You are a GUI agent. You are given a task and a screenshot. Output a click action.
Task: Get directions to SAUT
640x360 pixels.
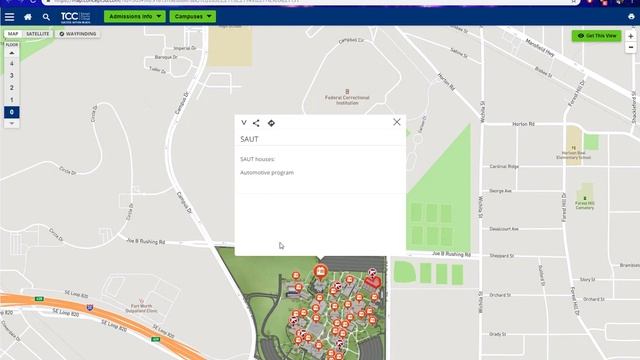[x=271, y=123]
